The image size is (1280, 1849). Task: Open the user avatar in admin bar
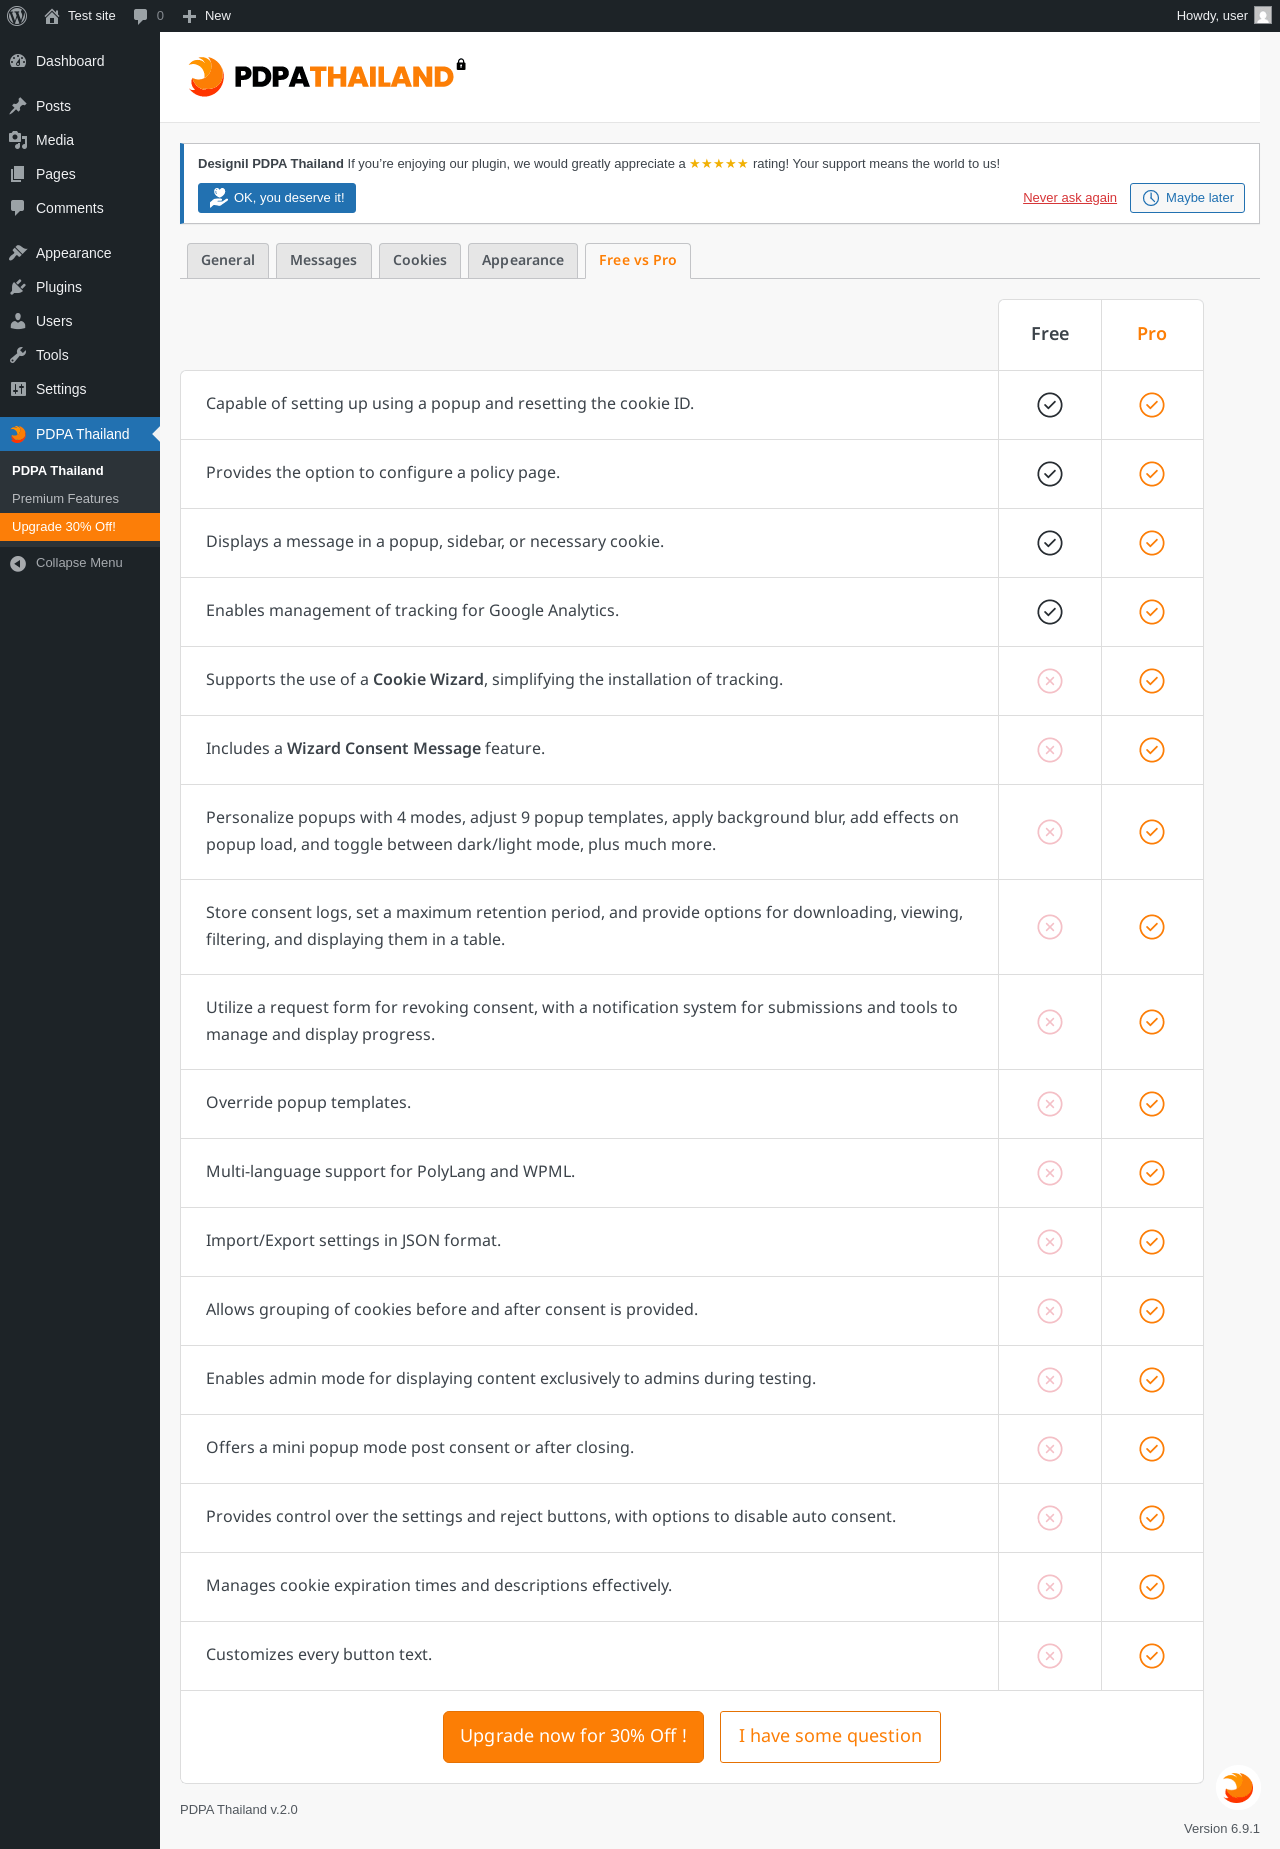pyautogui.click(x=1263, y=16)
